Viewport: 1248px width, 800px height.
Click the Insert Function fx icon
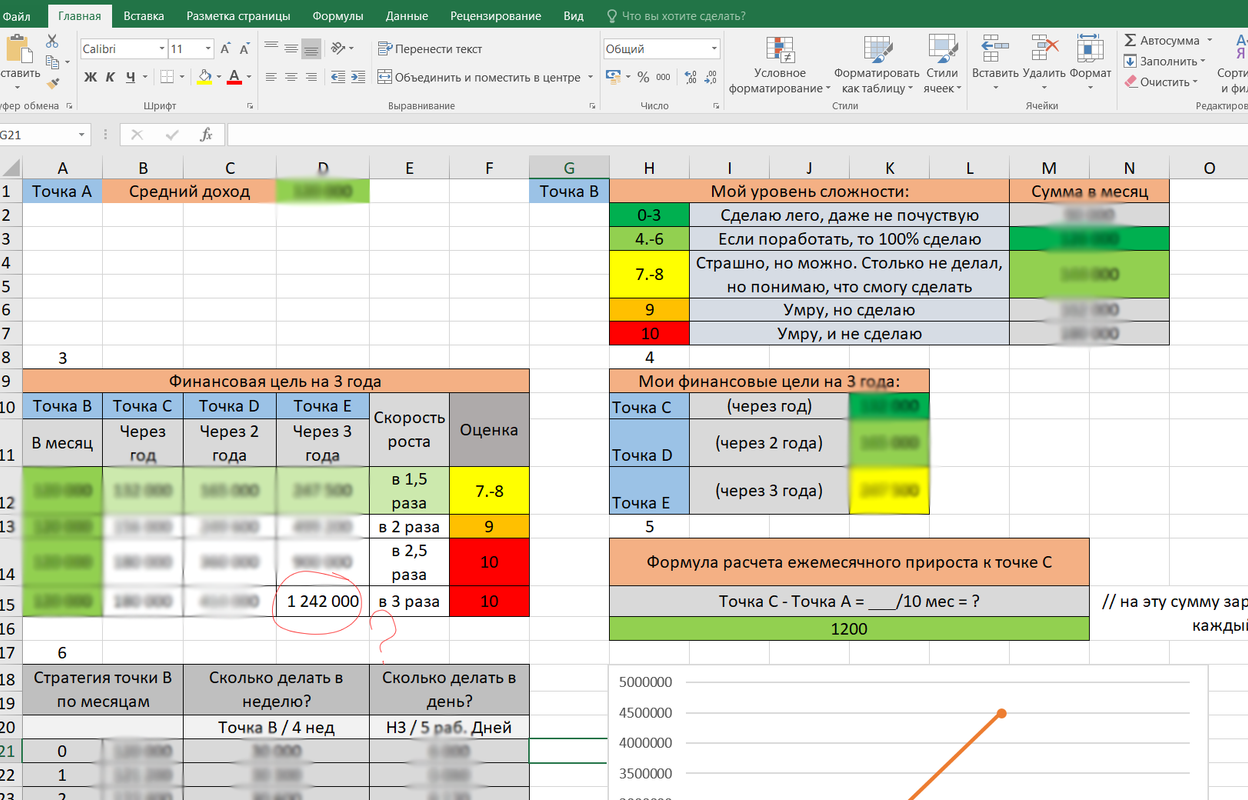point(206,135)
